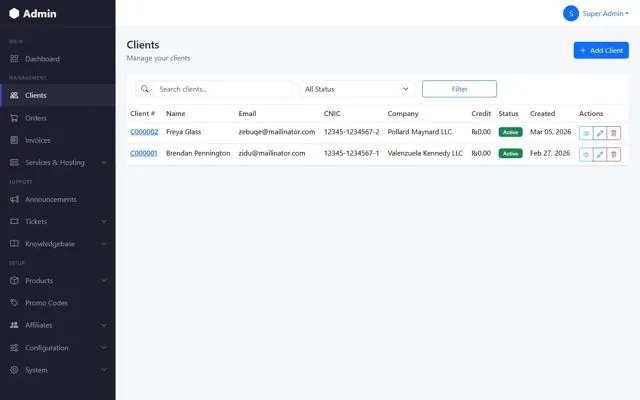Image resolution: width=640 pixels, height=400 pixels.
Task: Click the Orders cart icon
Action: pyautogui.click(x=14, y=118)
